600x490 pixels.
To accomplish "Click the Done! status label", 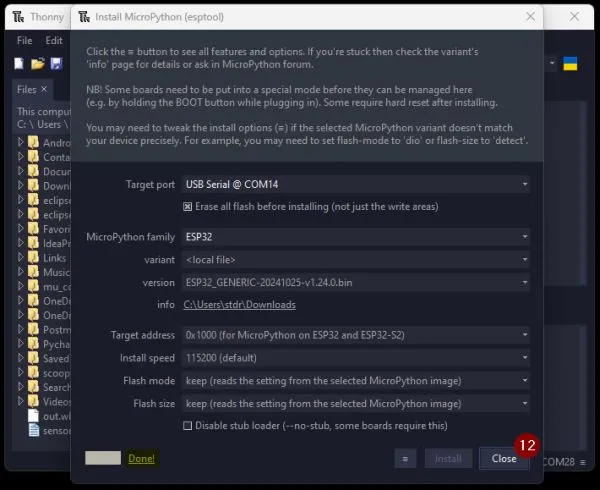I will tap(141, 459).
